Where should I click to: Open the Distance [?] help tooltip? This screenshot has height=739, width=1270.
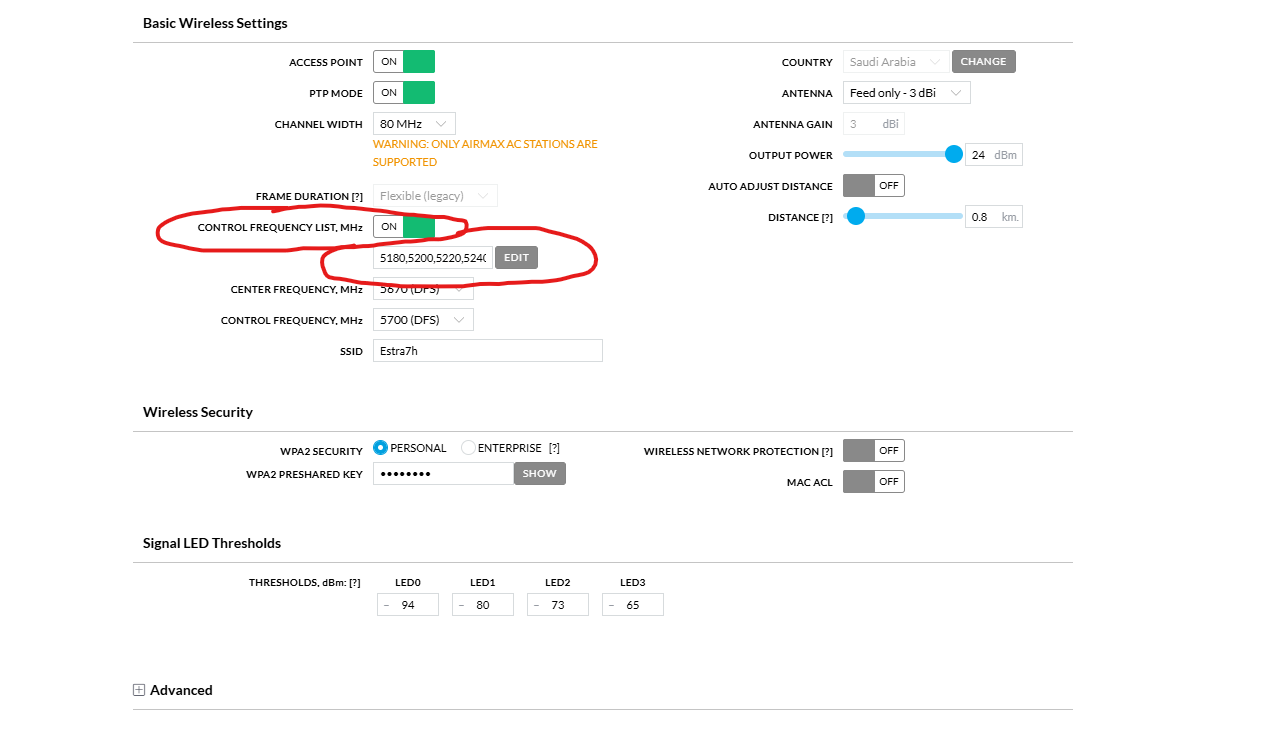point(827,217)
